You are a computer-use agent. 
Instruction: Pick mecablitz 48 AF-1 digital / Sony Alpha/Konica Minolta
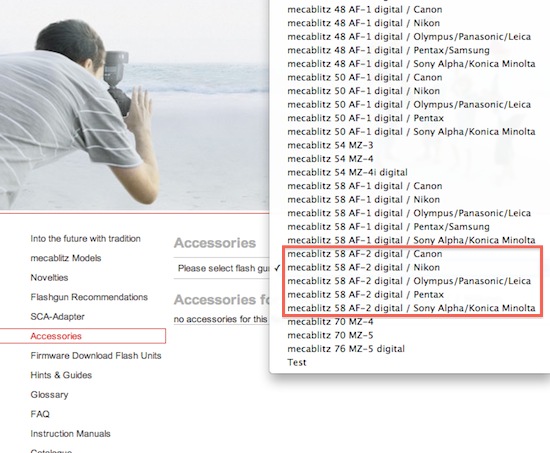[x=411, y=64]
